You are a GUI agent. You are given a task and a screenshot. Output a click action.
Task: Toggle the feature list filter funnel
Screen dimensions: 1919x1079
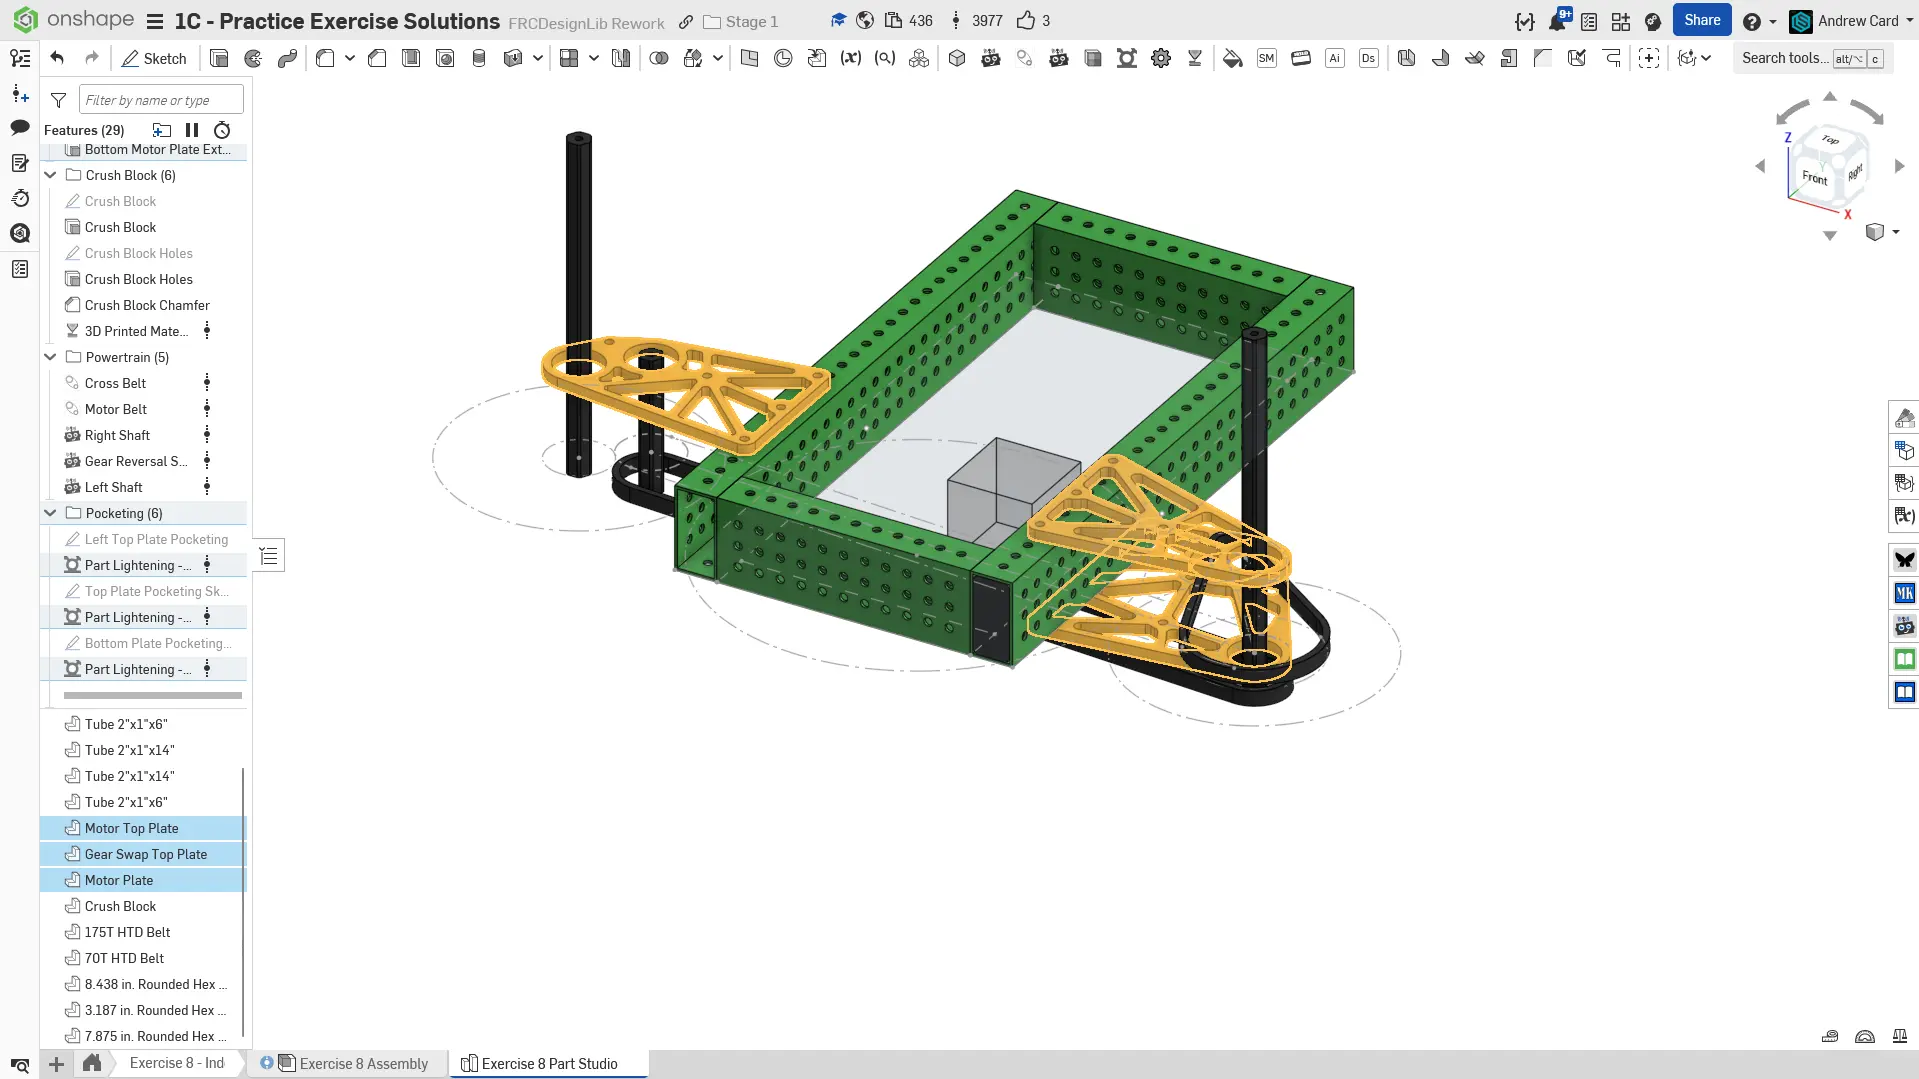click(x=59, y=100)
